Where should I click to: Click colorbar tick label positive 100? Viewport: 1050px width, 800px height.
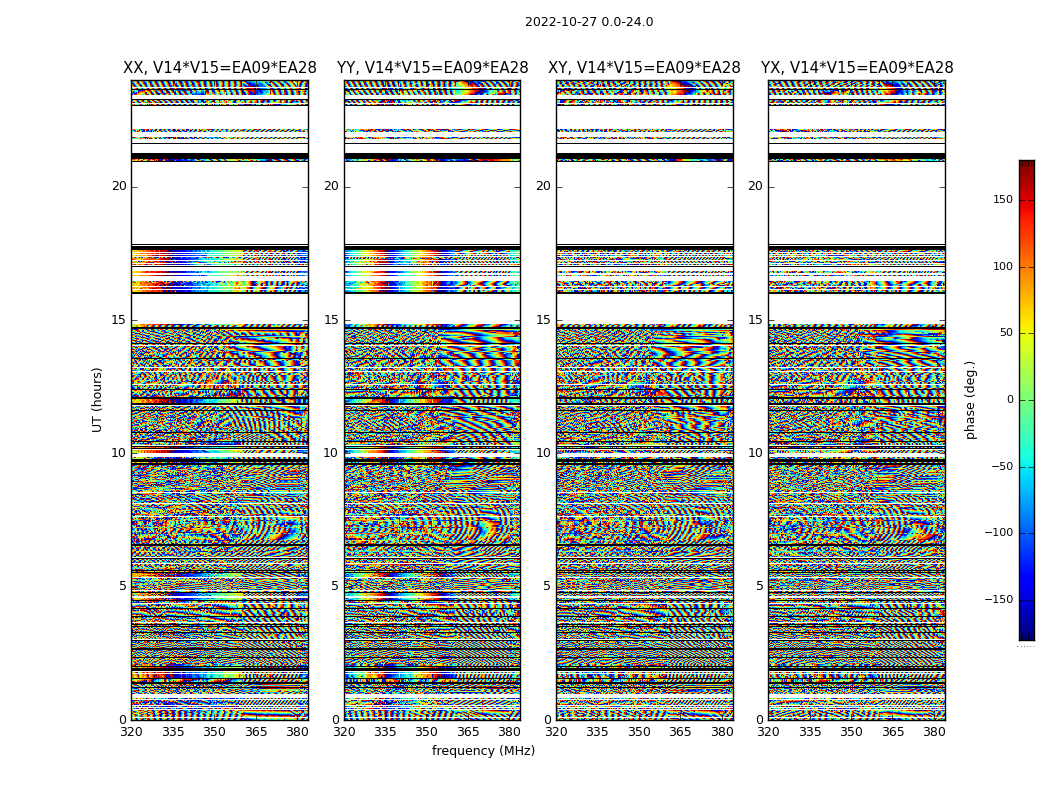(x=1003, y=266)
